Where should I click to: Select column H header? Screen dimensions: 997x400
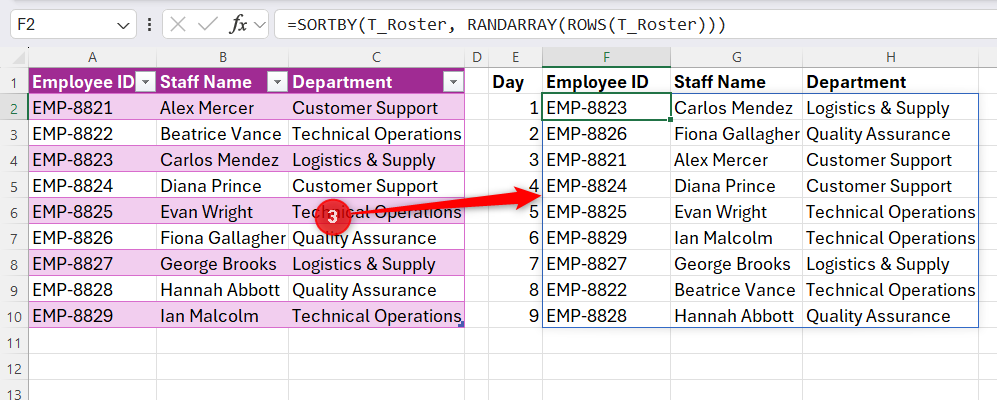pos(891,57)
